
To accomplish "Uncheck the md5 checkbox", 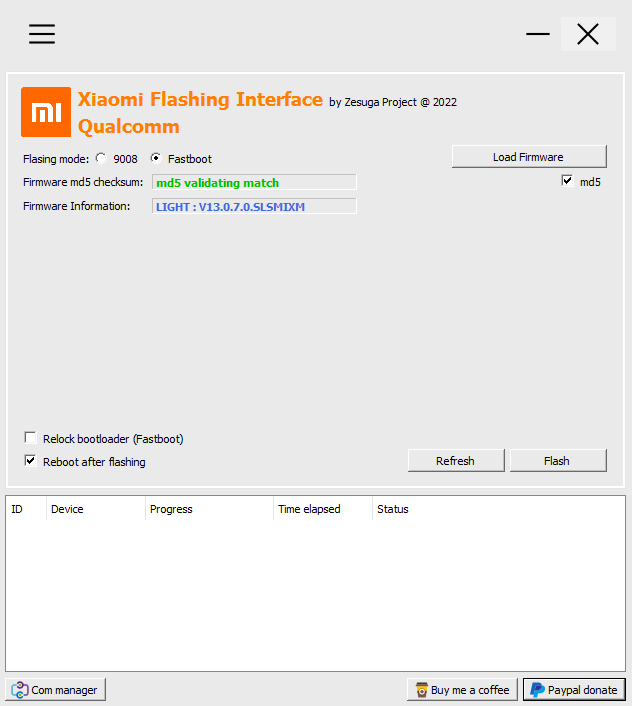I will [568, 181].
